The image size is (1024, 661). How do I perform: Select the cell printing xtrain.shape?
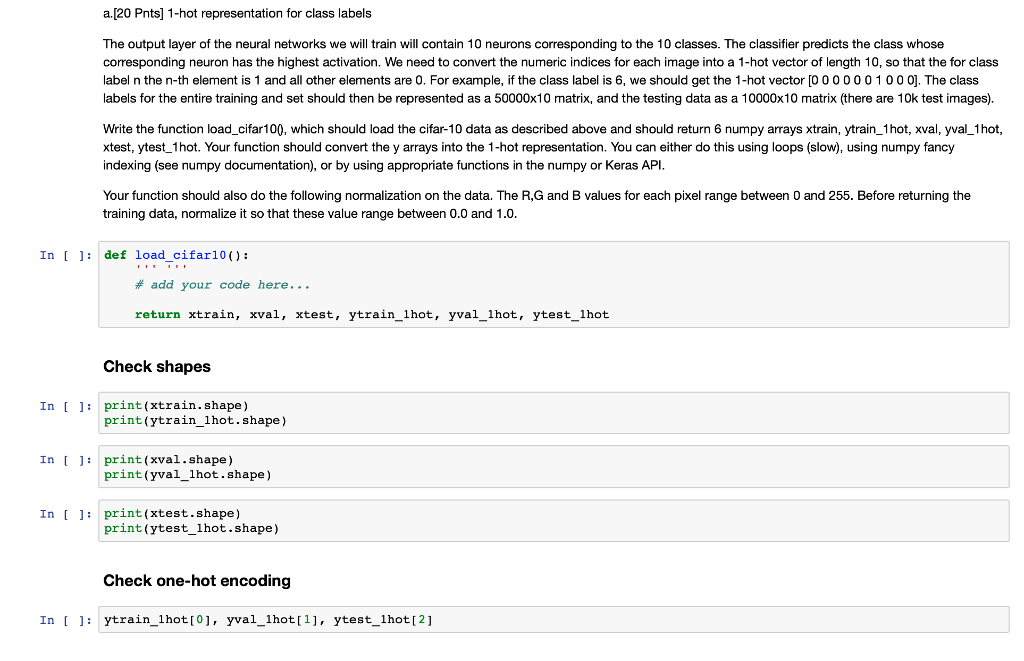pos(400,412)
